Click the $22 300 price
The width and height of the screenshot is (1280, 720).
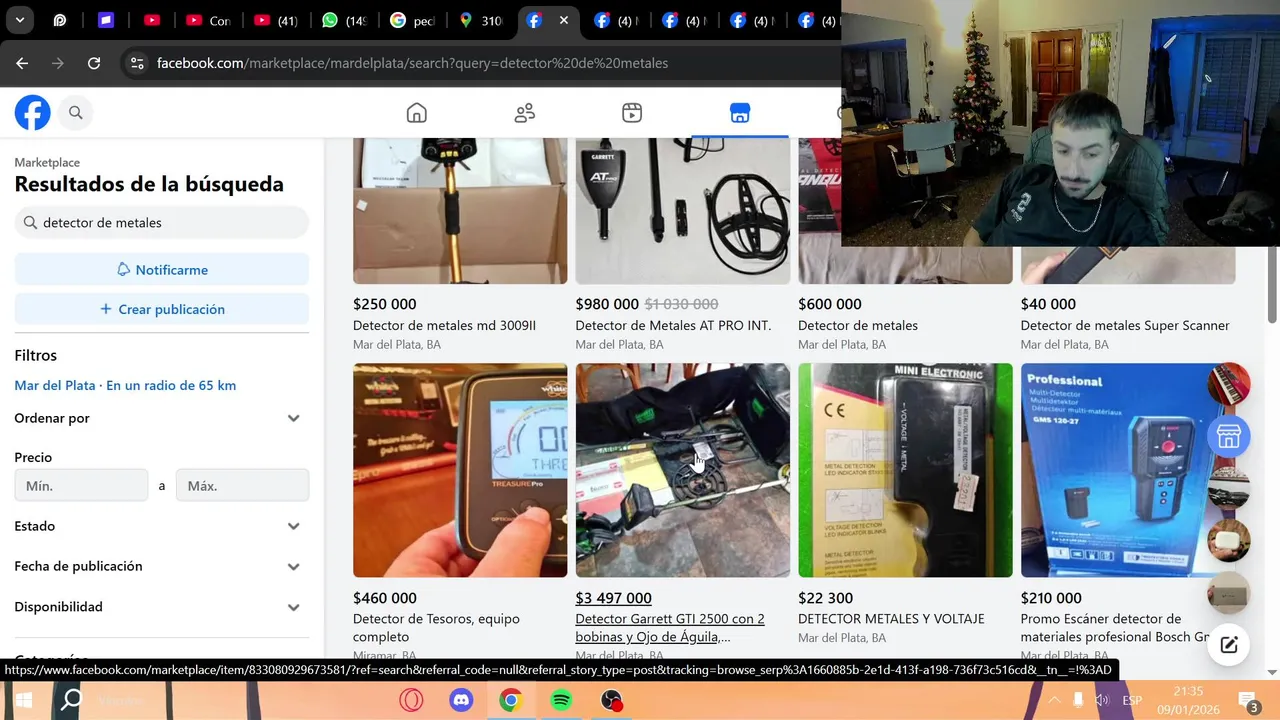[825, 598]
